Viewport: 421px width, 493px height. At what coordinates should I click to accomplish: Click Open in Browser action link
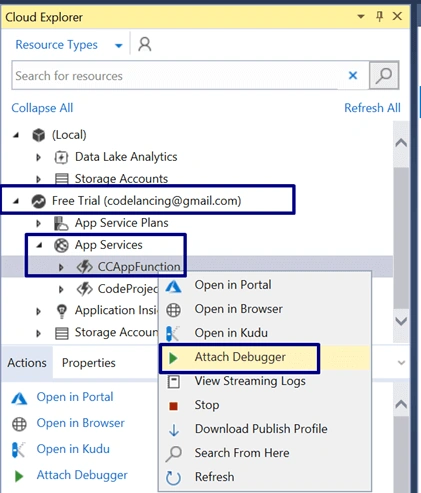(80, 423)
